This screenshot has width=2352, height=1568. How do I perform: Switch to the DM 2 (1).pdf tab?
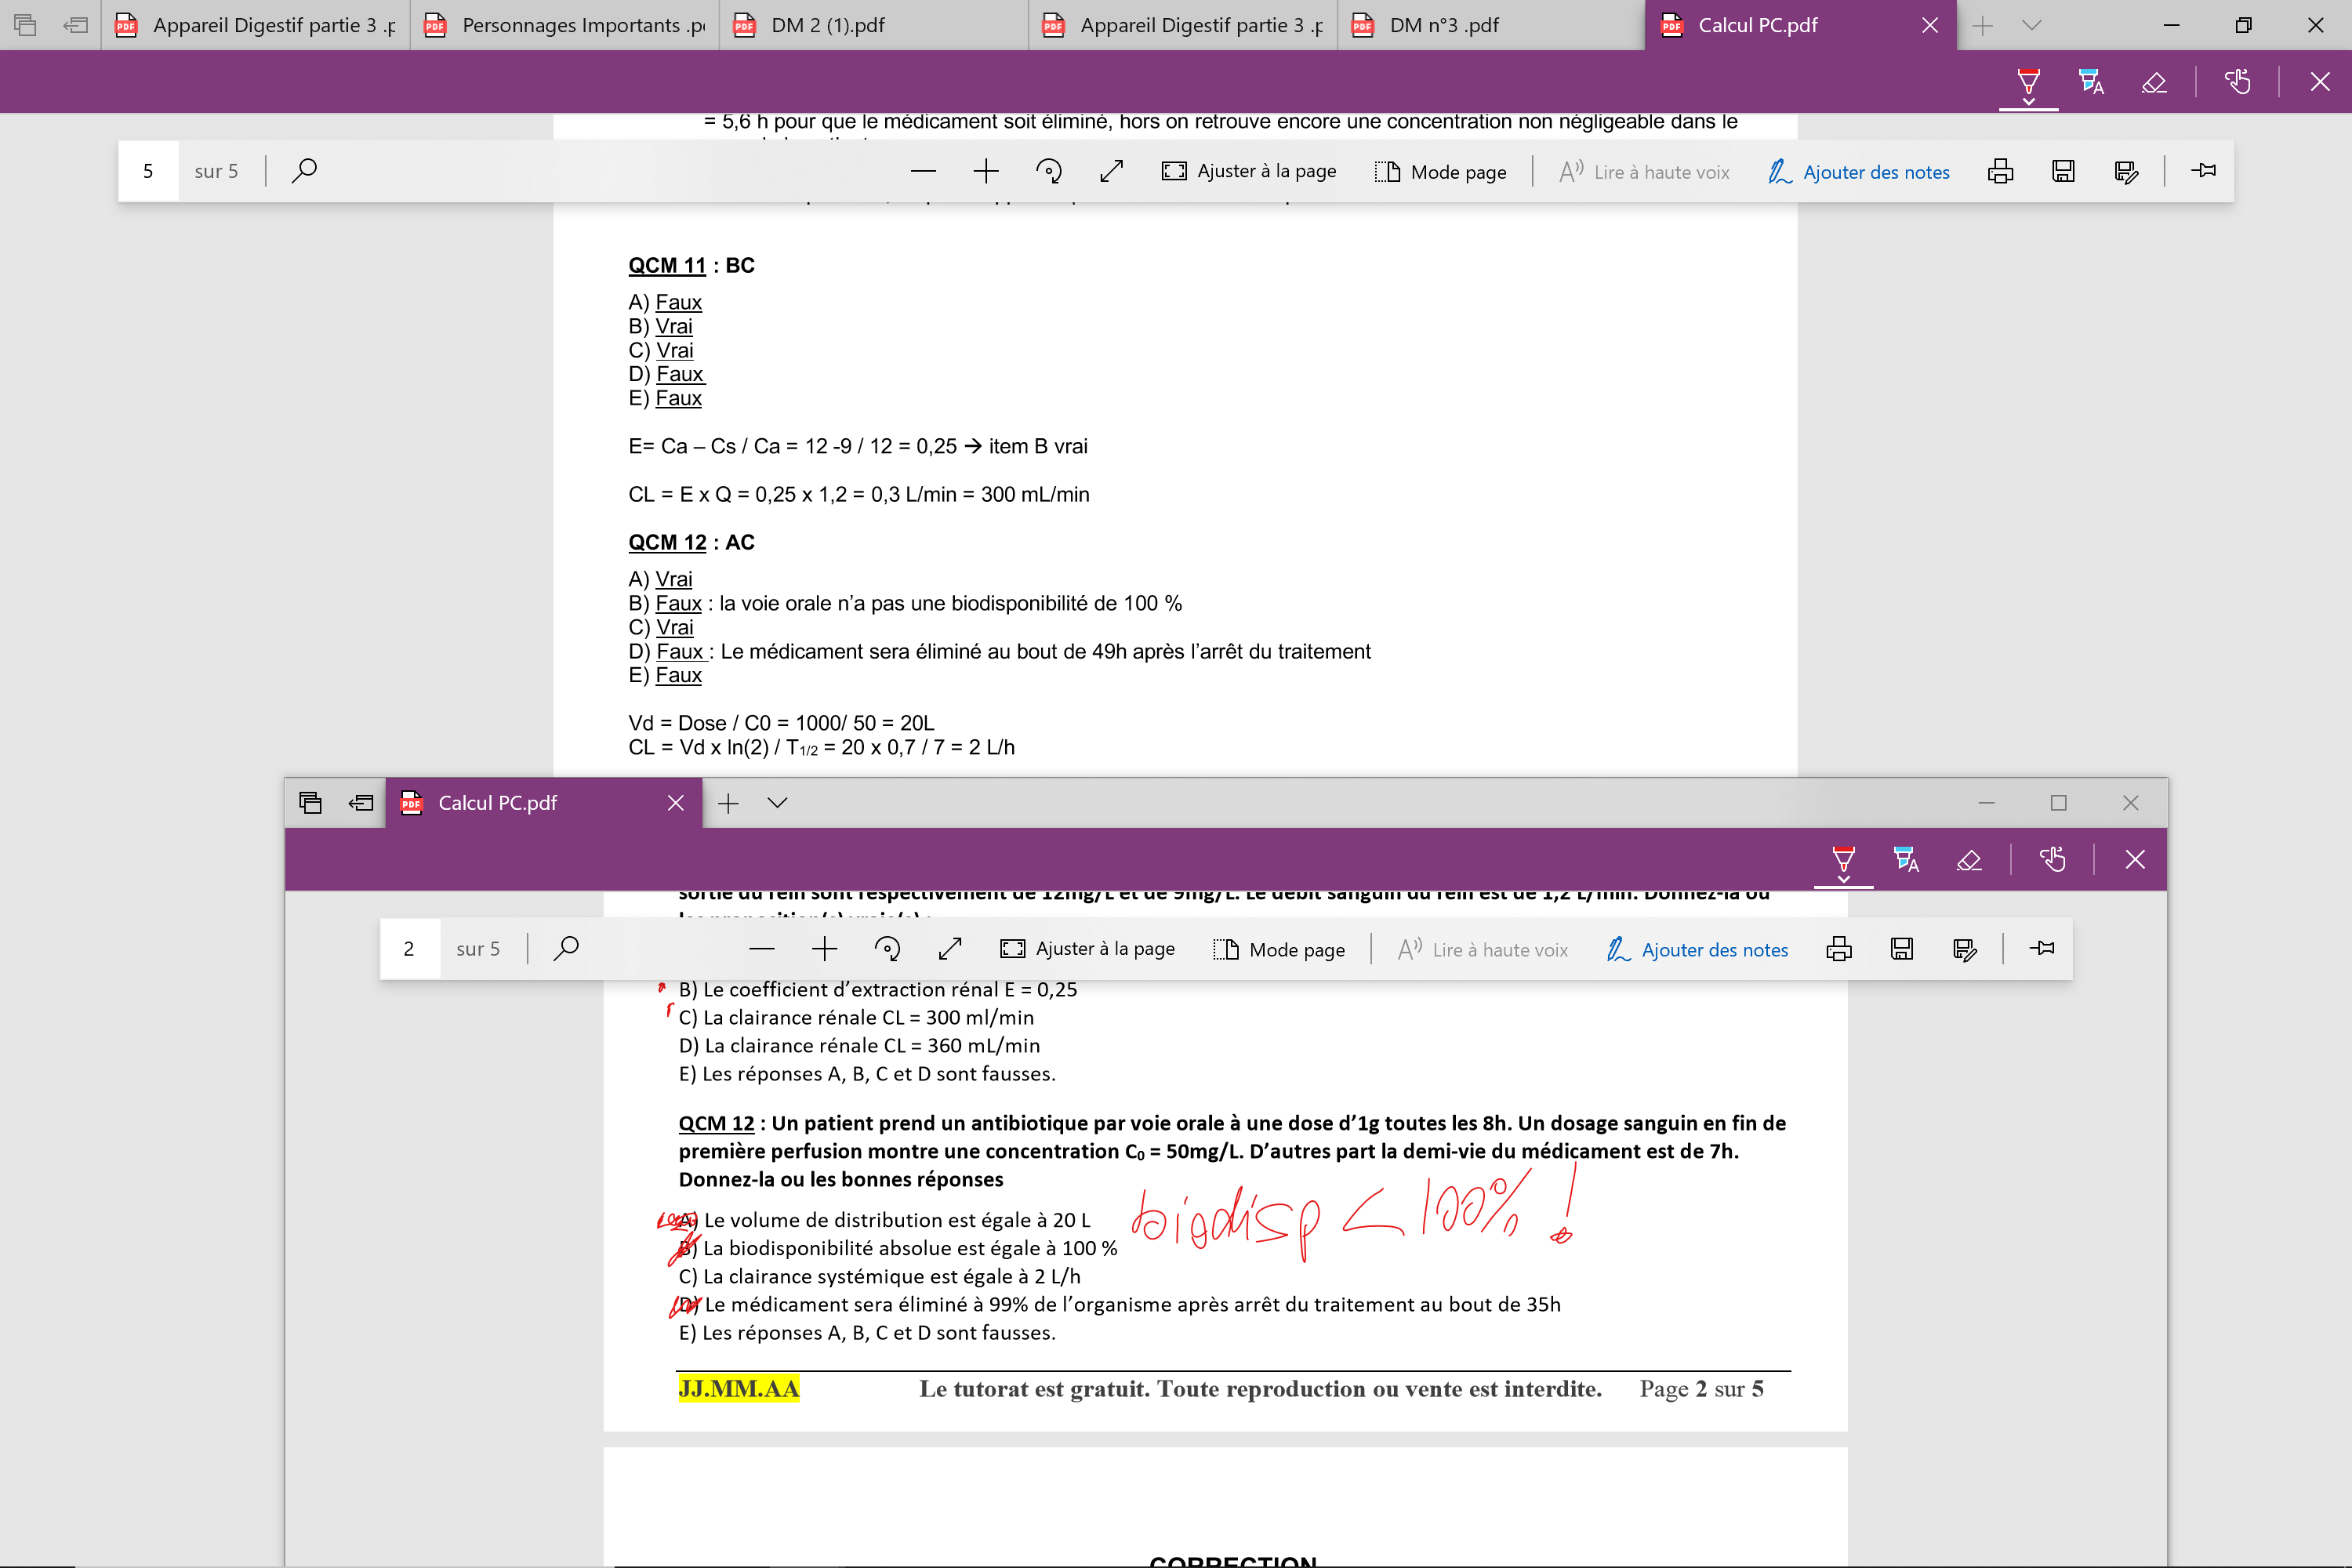(827, 25)
